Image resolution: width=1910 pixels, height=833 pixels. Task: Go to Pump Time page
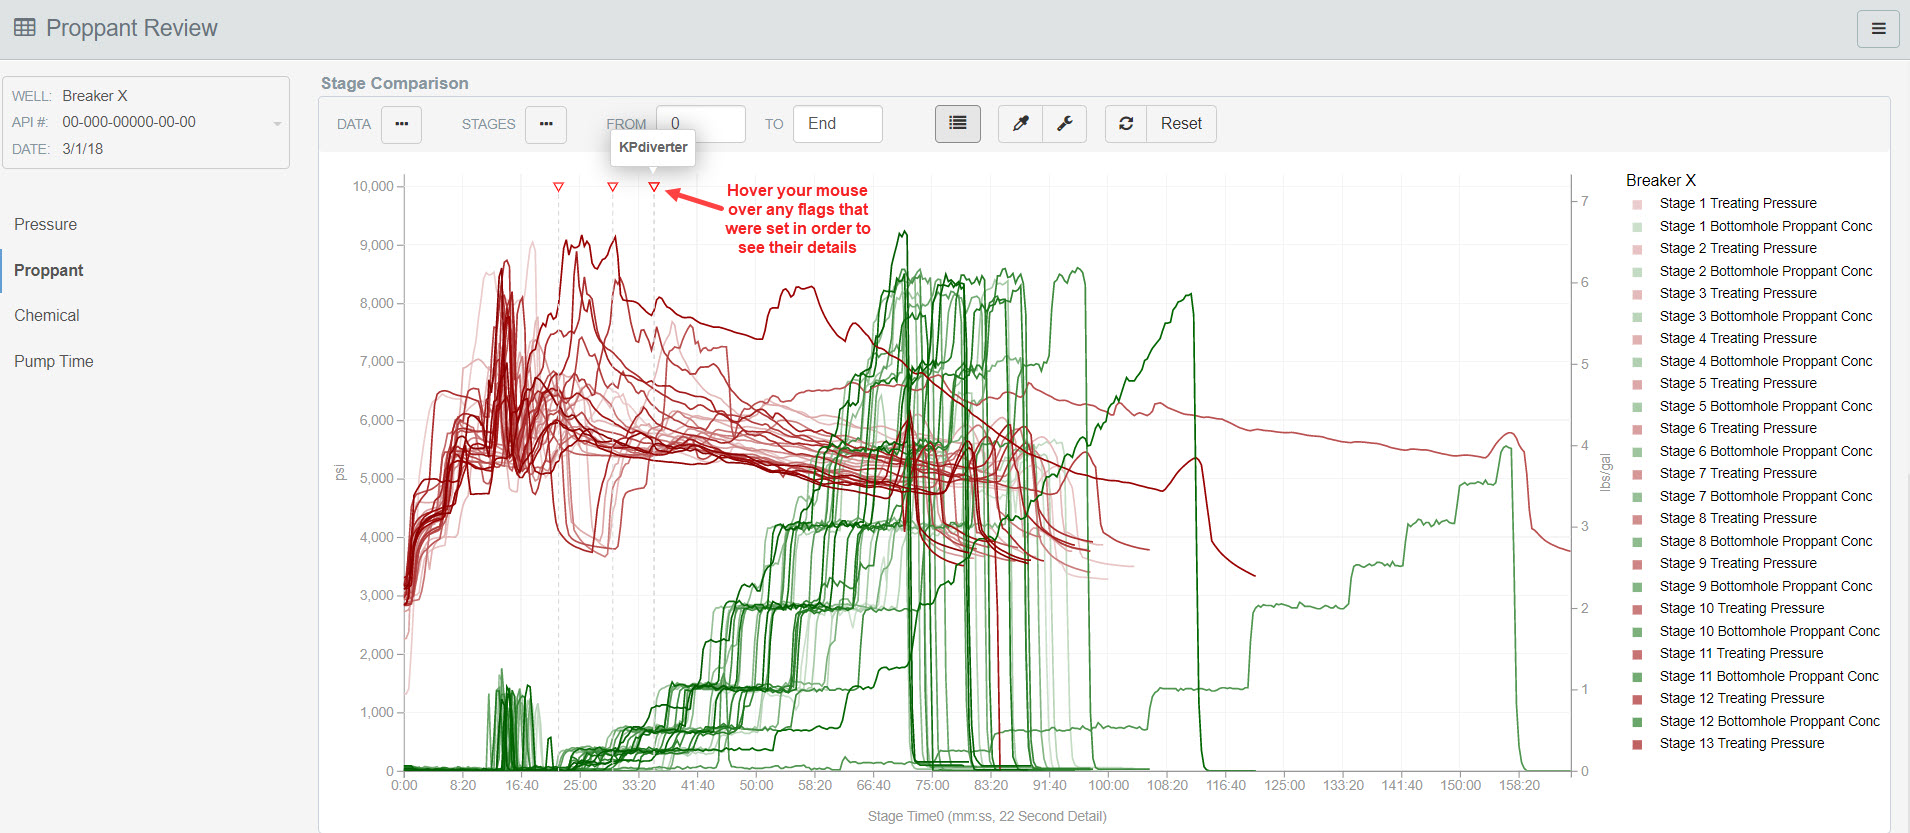click(x=54, y=362)
